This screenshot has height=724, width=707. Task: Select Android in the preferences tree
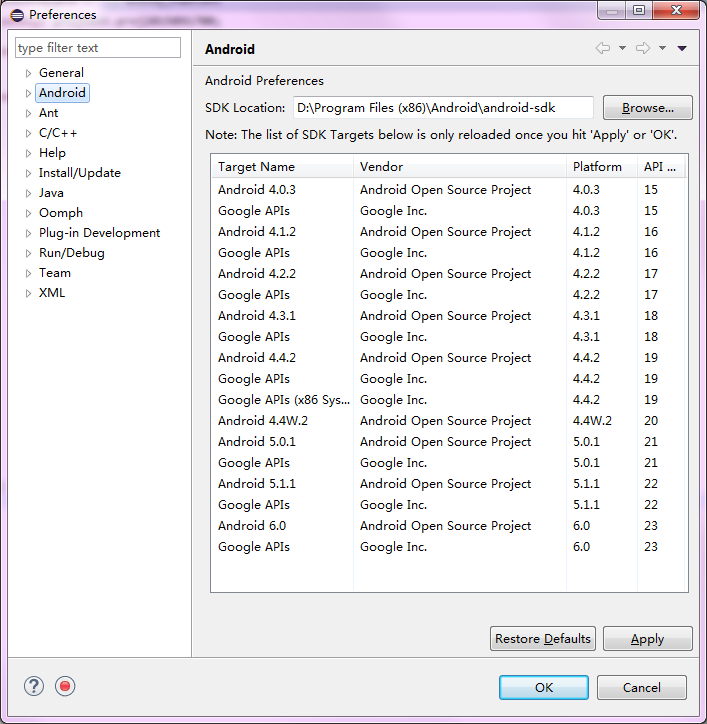(62, 93)
